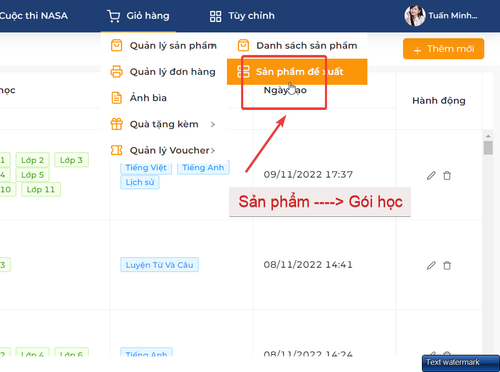Open the Tùy chỉnh menu
500x372 pixels.
(242, 16)
